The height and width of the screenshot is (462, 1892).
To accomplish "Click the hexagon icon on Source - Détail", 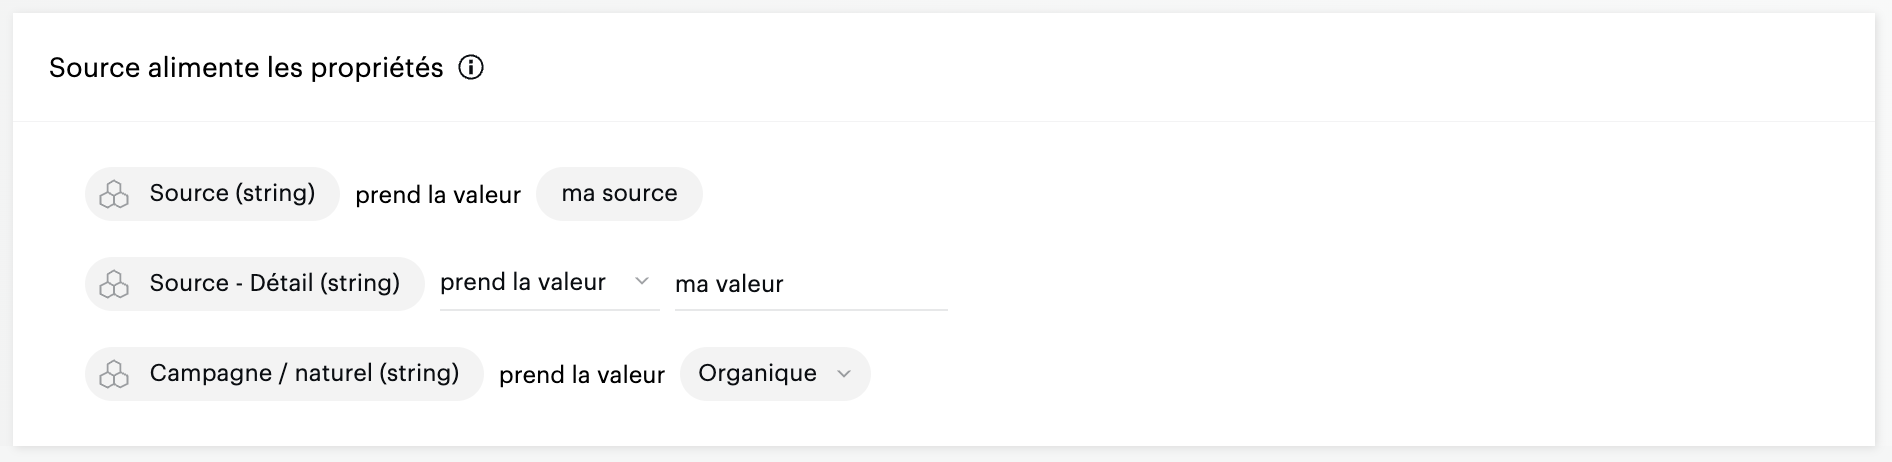I will pos(115,284).
